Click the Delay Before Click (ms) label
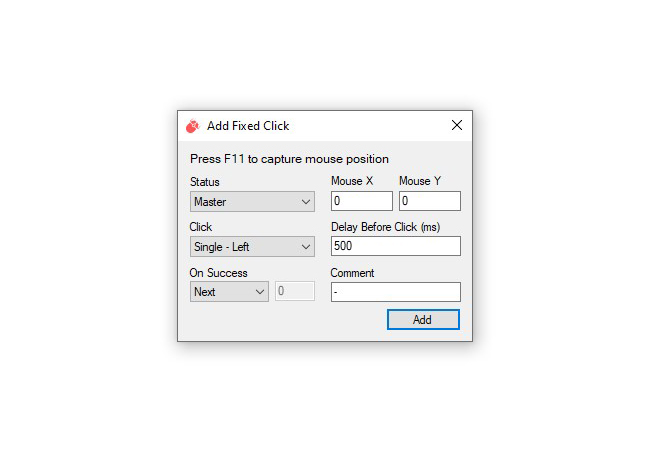This screenshot has height=449, width=650. (x=386, y=227)
